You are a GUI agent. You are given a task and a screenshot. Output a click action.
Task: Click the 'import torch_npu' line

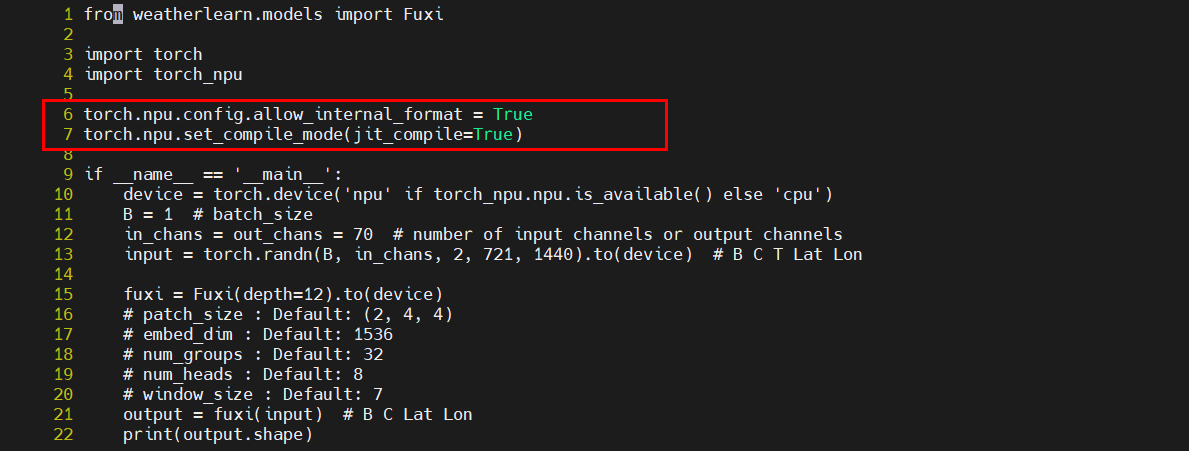pyautogui.click(x=163, y=74)
